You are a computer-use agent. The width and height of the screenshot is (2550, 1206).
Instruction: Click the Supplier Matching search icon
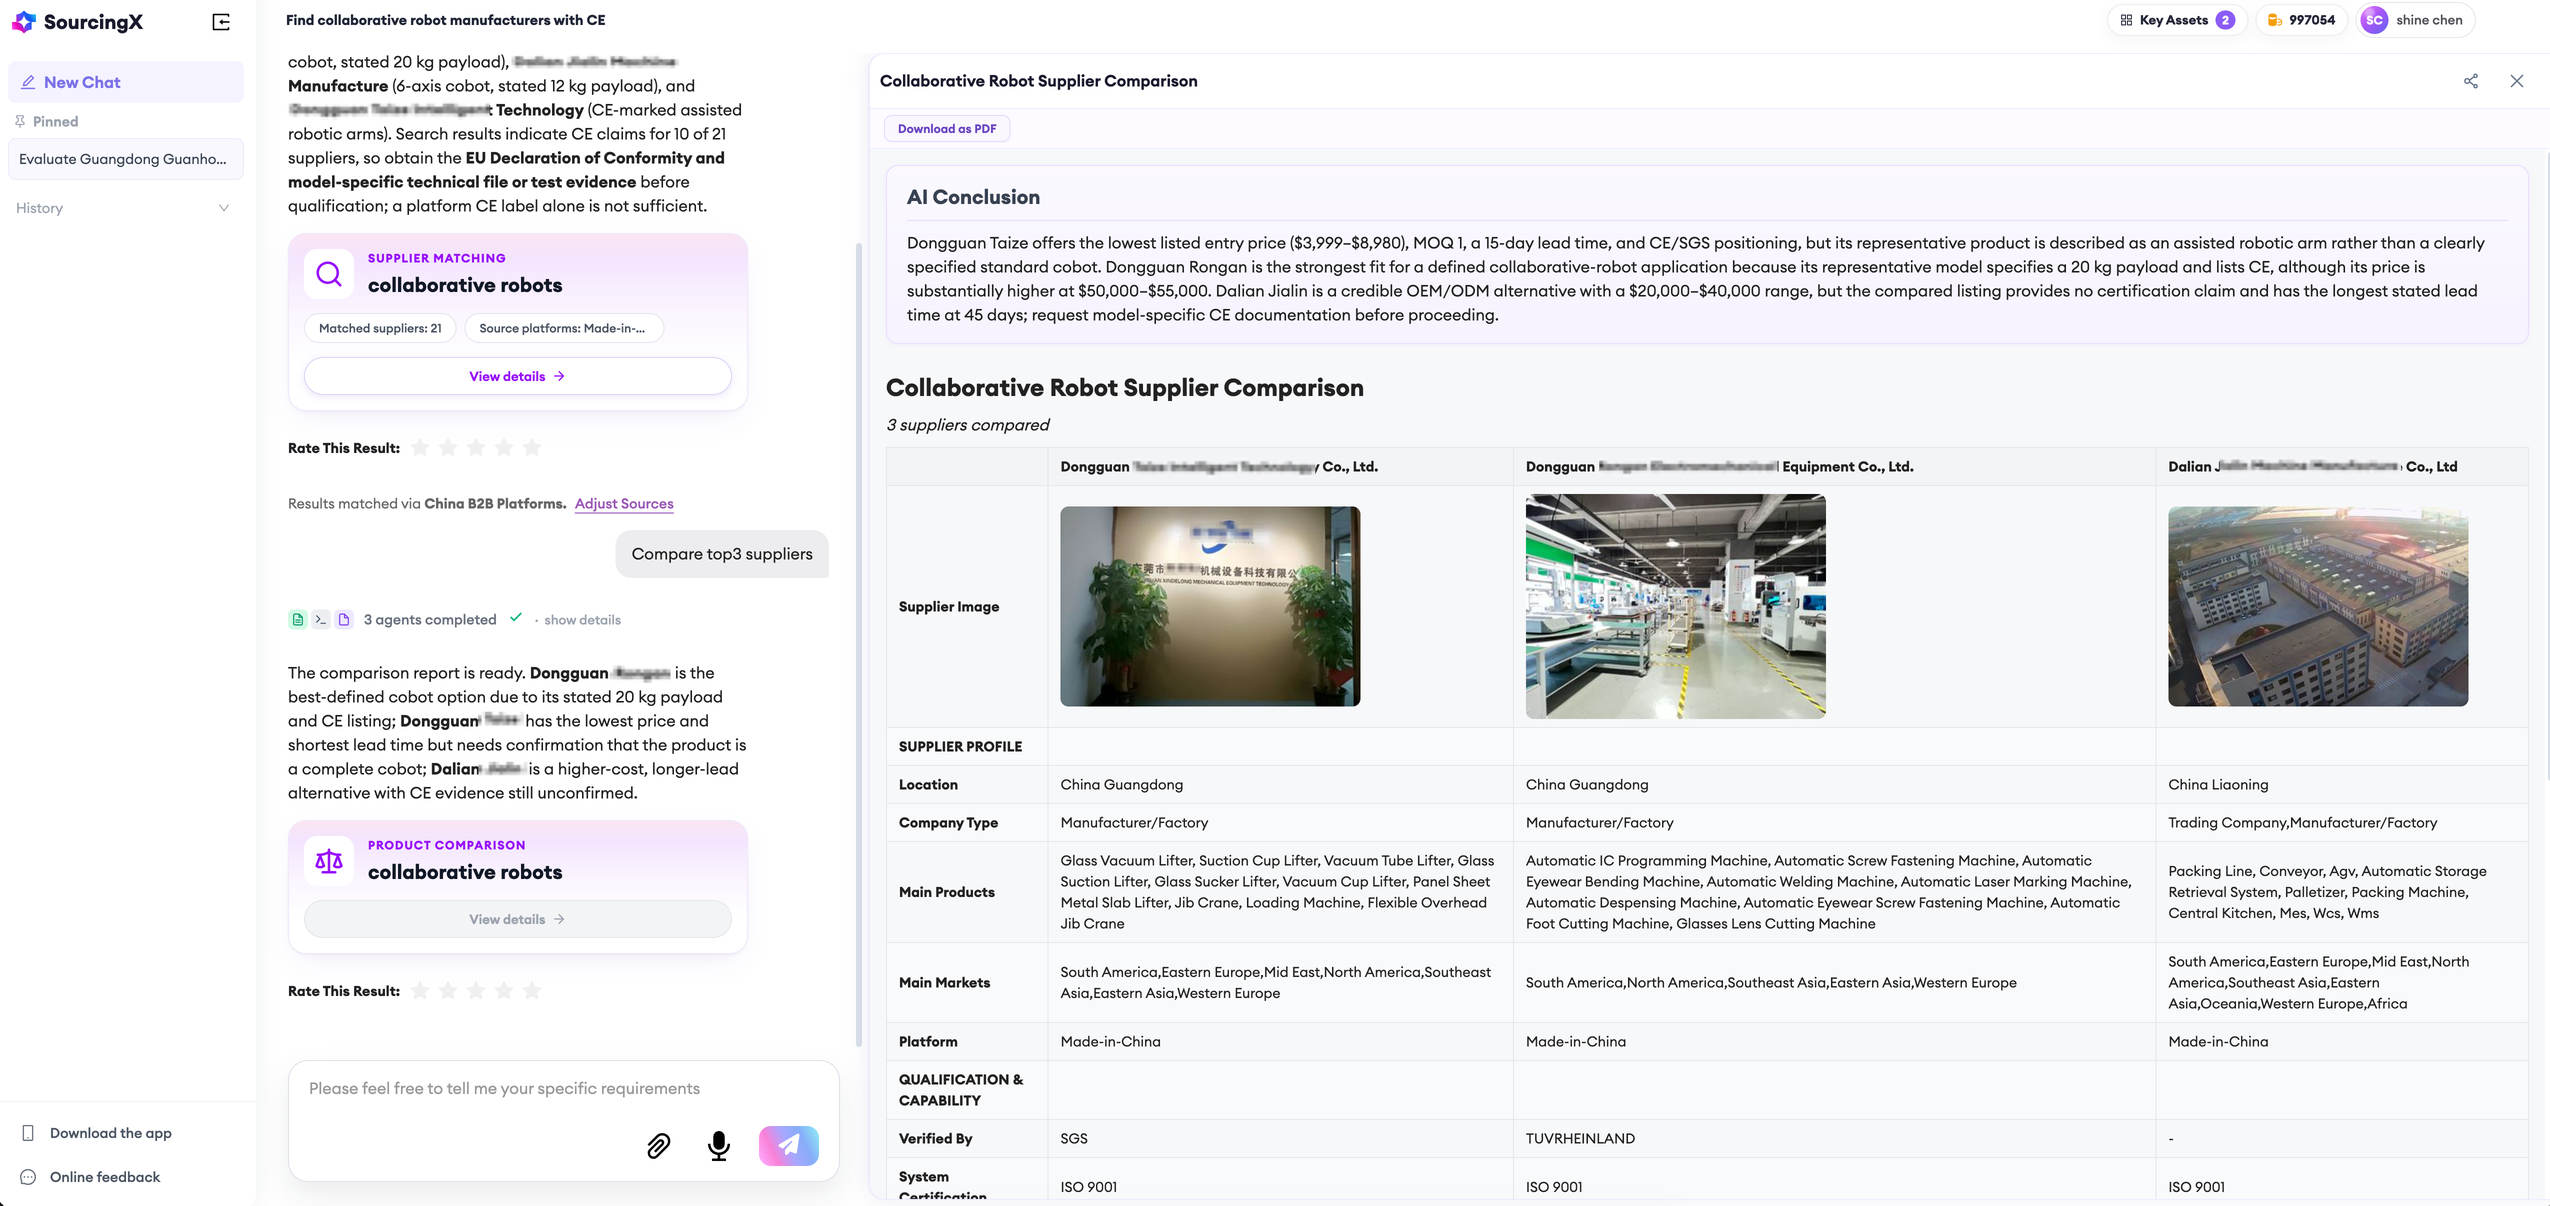point(329,273)
